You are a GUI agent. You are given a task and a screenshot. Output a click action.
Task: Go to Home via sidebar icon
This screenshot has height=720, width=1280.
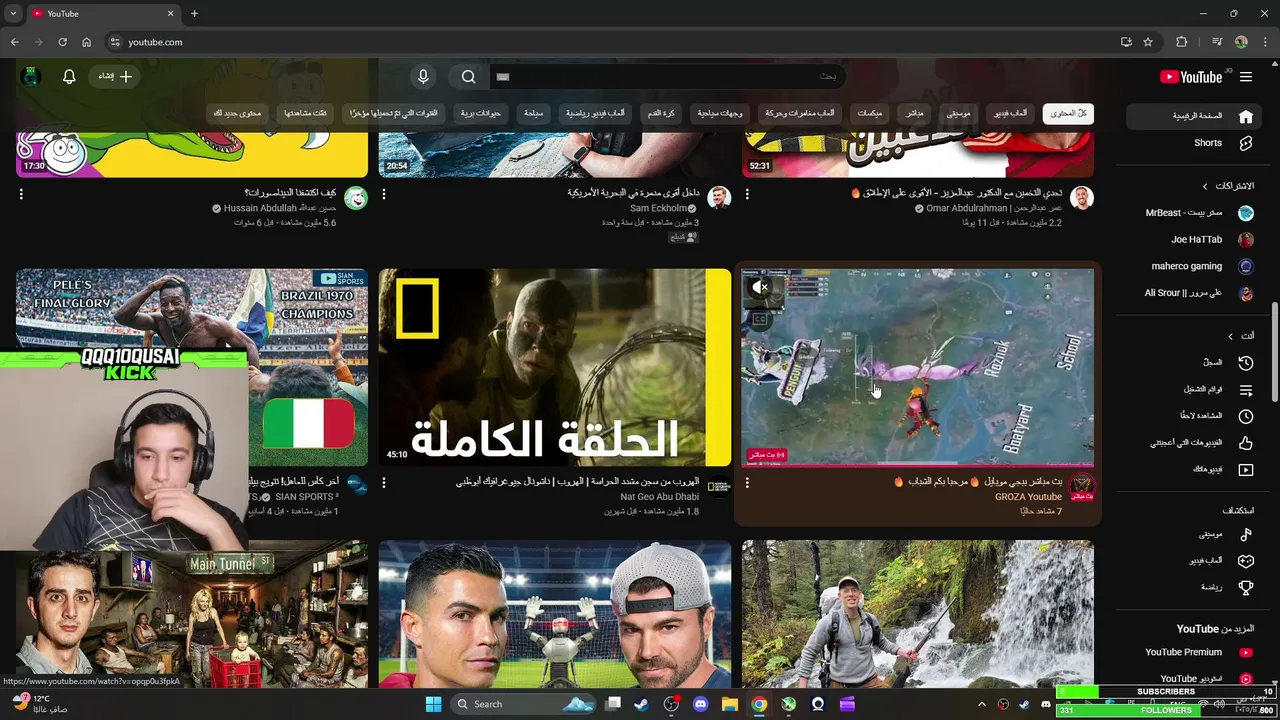pyautogui.click(x=1246, y=116)
